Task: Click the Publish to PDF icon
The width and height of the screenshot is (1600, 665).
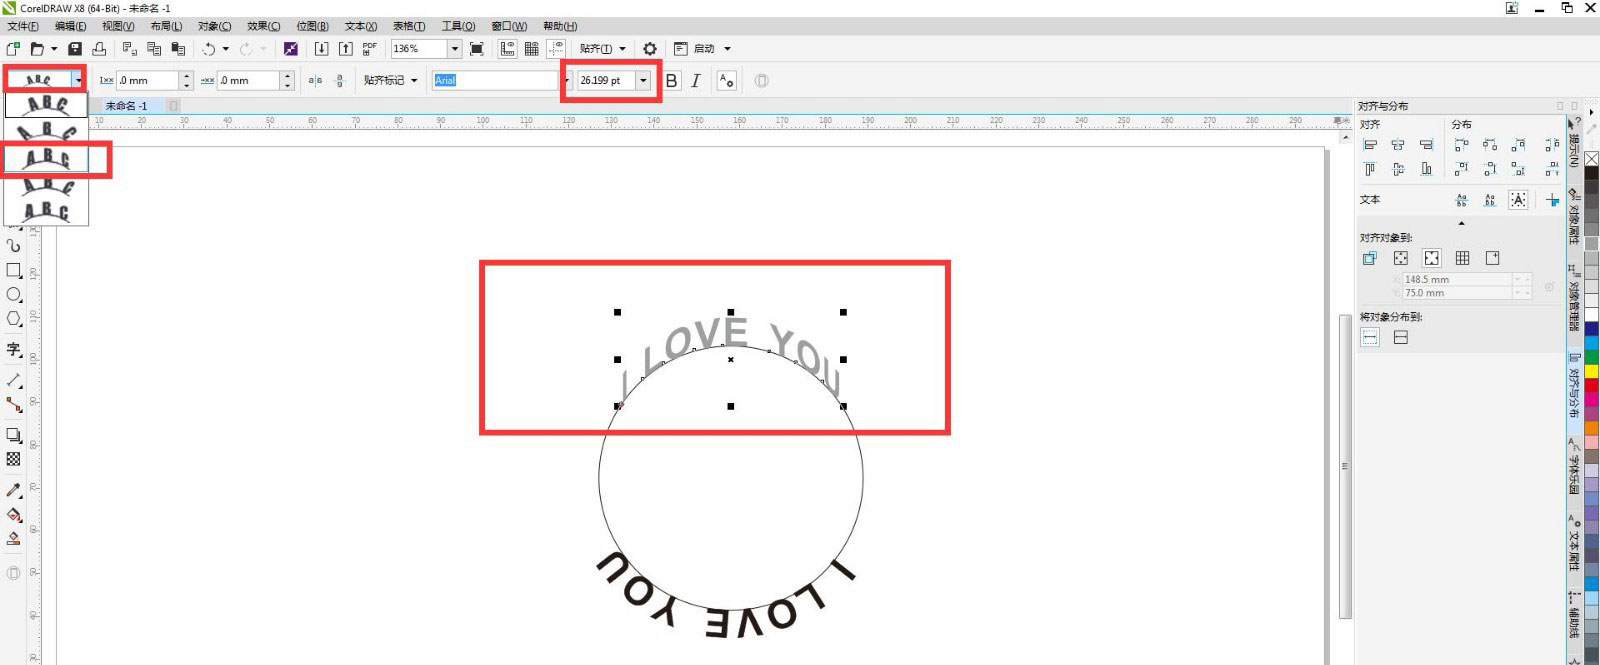Action: pos(370,49)
